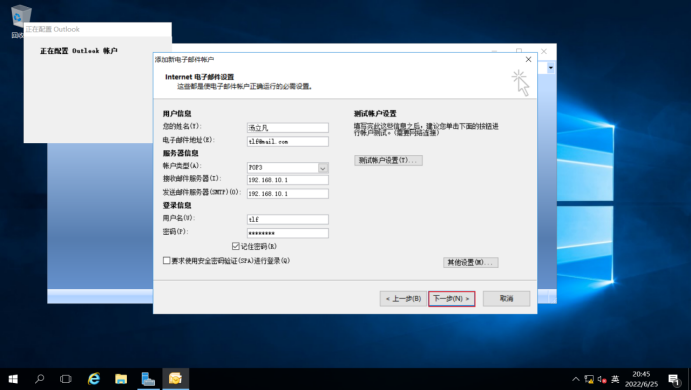This screenshot has width=691, height=390.
Task: Close the add email account dialog
Action: pos(528,59)
